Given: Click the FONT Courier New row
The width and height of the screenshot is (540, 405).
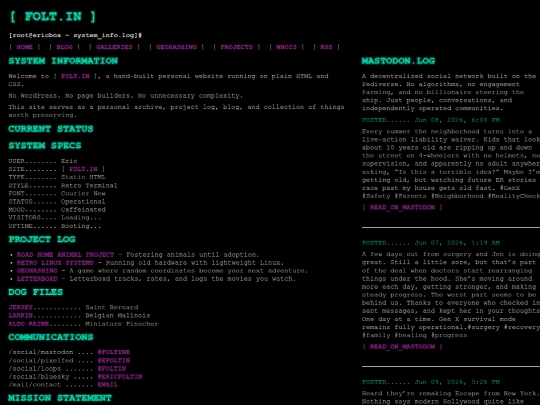Looking at the screenshot, I should point(57,194).
